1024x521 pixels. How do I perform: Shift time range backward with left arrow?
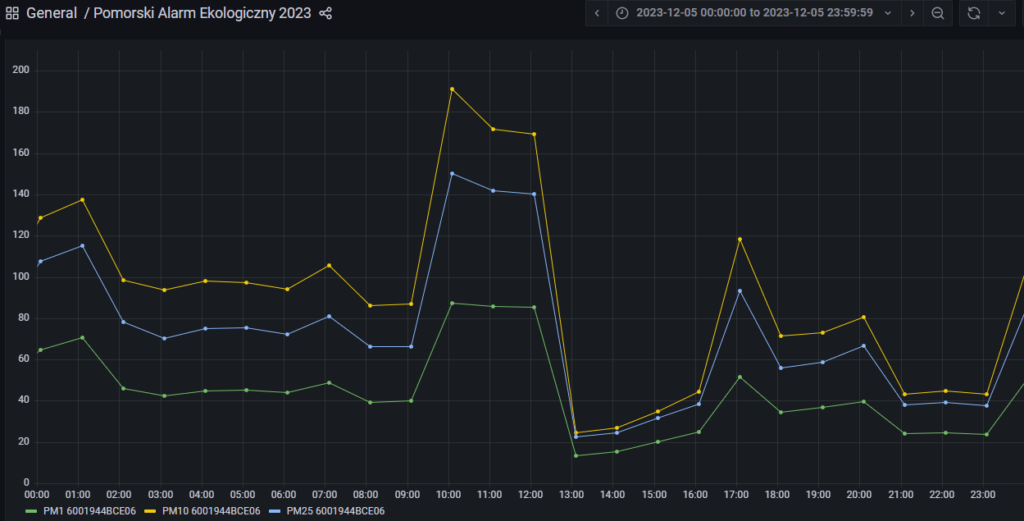(597, 13)
